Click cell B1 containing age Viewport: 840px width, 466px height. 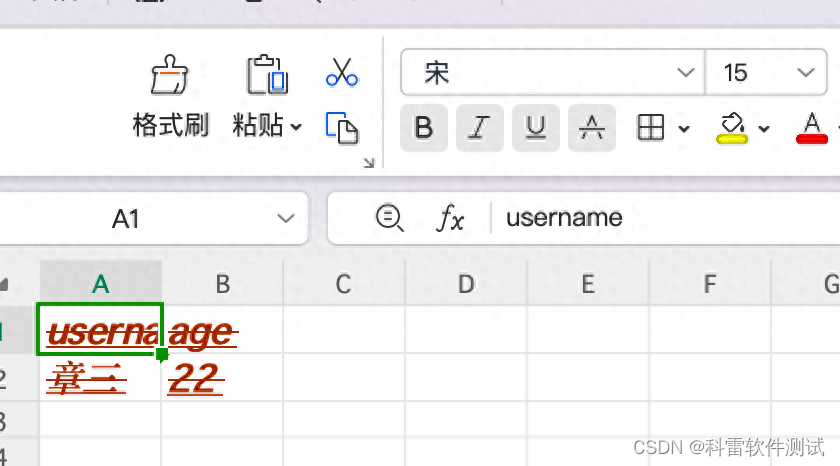click(x=222, y=330)
